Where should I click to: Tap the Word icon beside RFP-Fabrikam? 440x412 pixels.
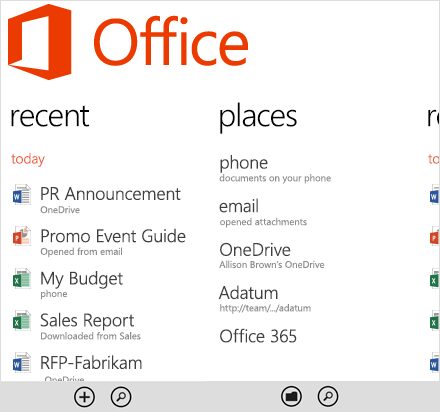coord(22,362)
